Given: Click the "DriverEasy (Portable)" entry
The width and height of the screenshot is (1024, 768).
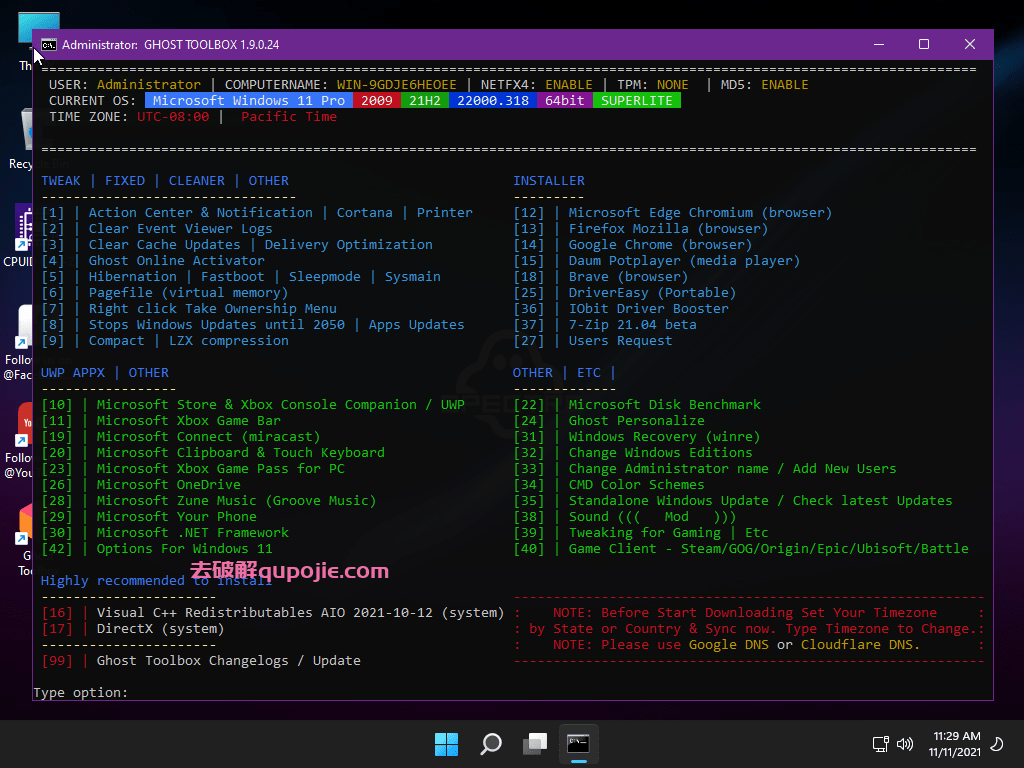Looking at the screenshot, I should (652, 293).
